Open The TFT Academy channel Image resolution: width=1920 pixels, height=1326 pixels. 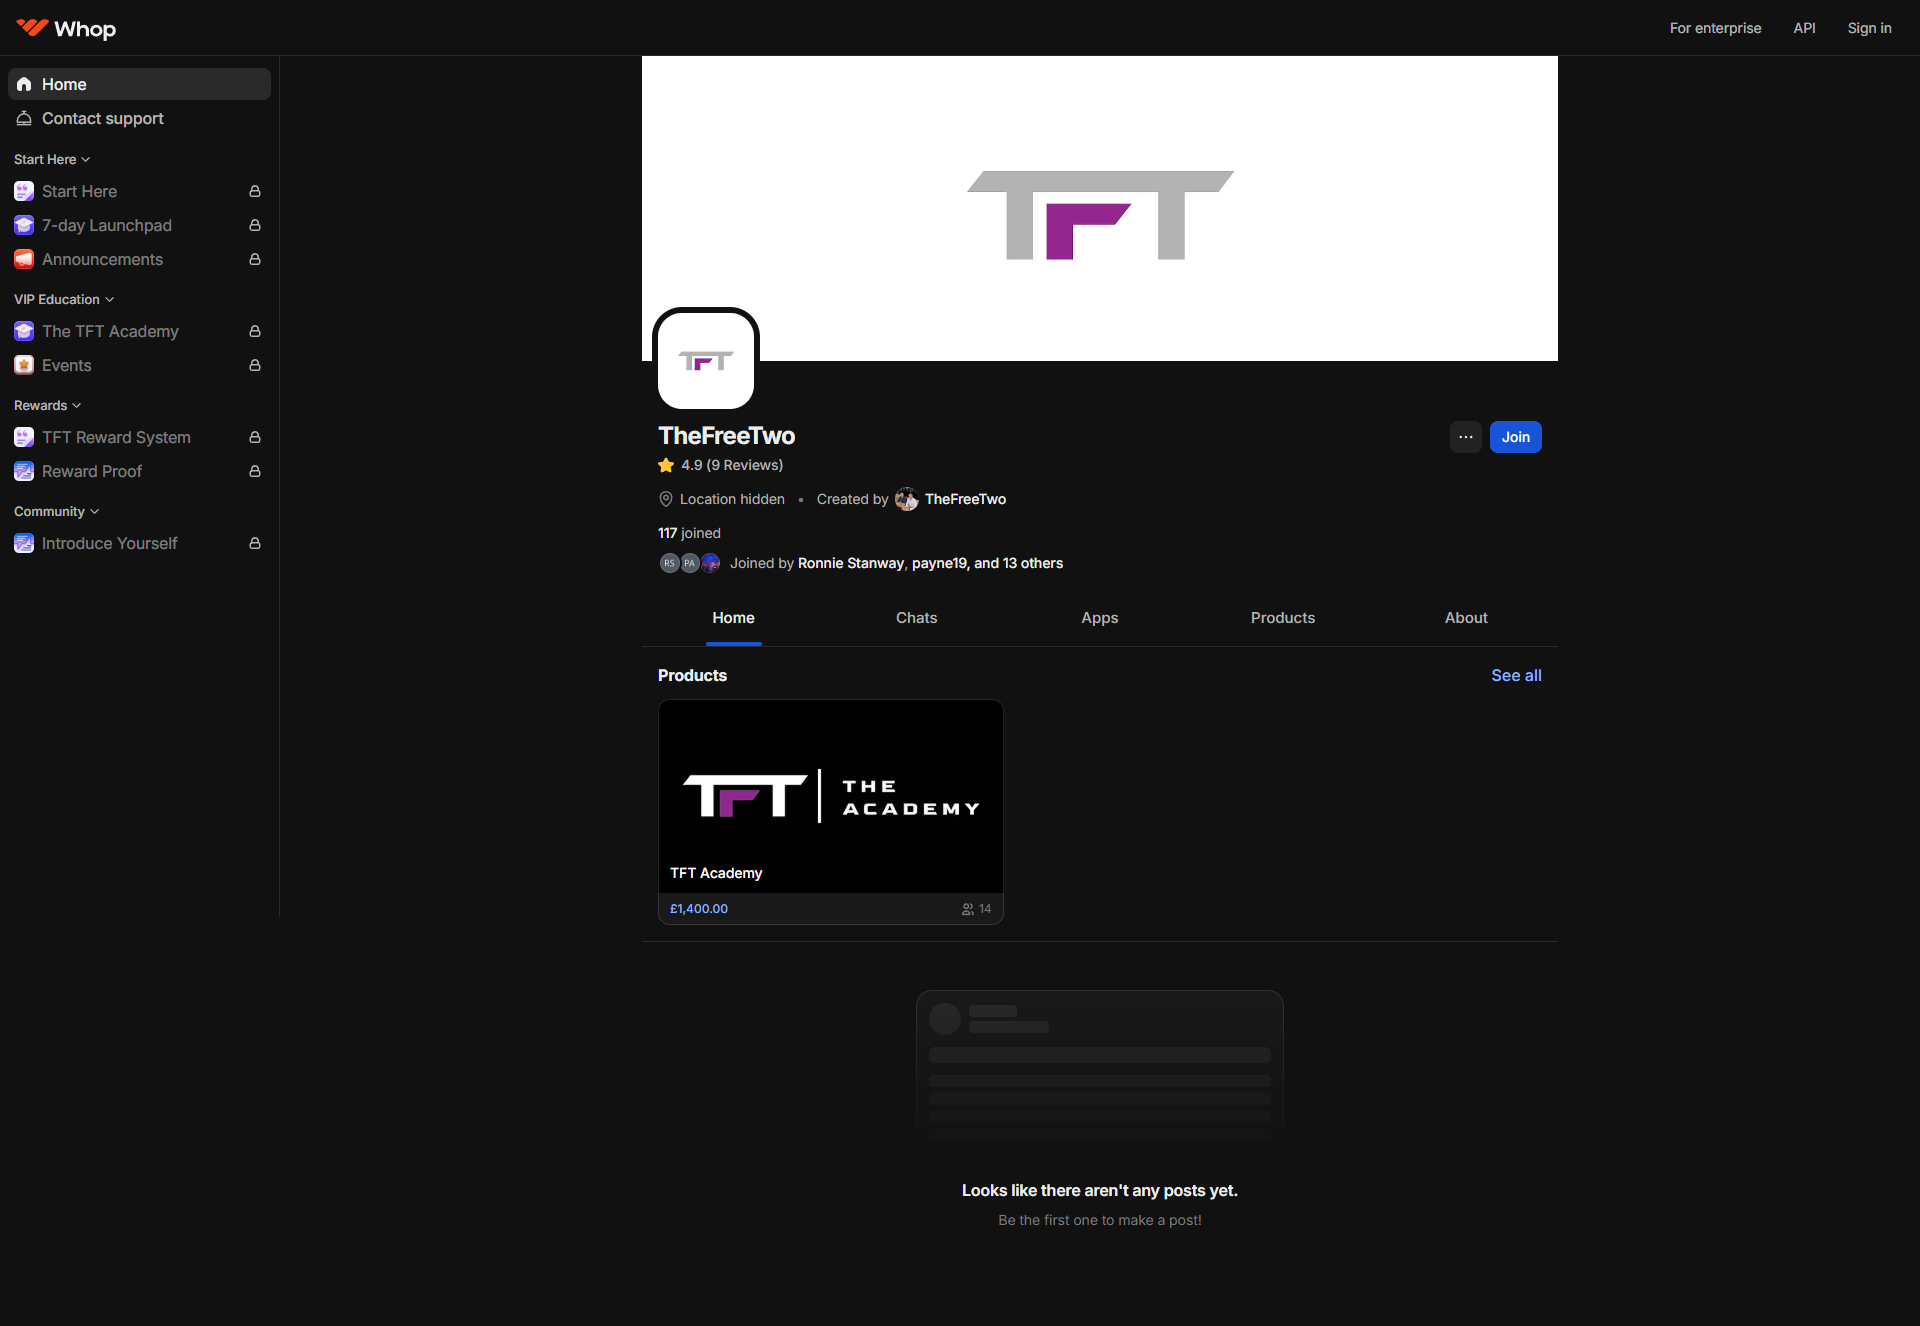139,331
